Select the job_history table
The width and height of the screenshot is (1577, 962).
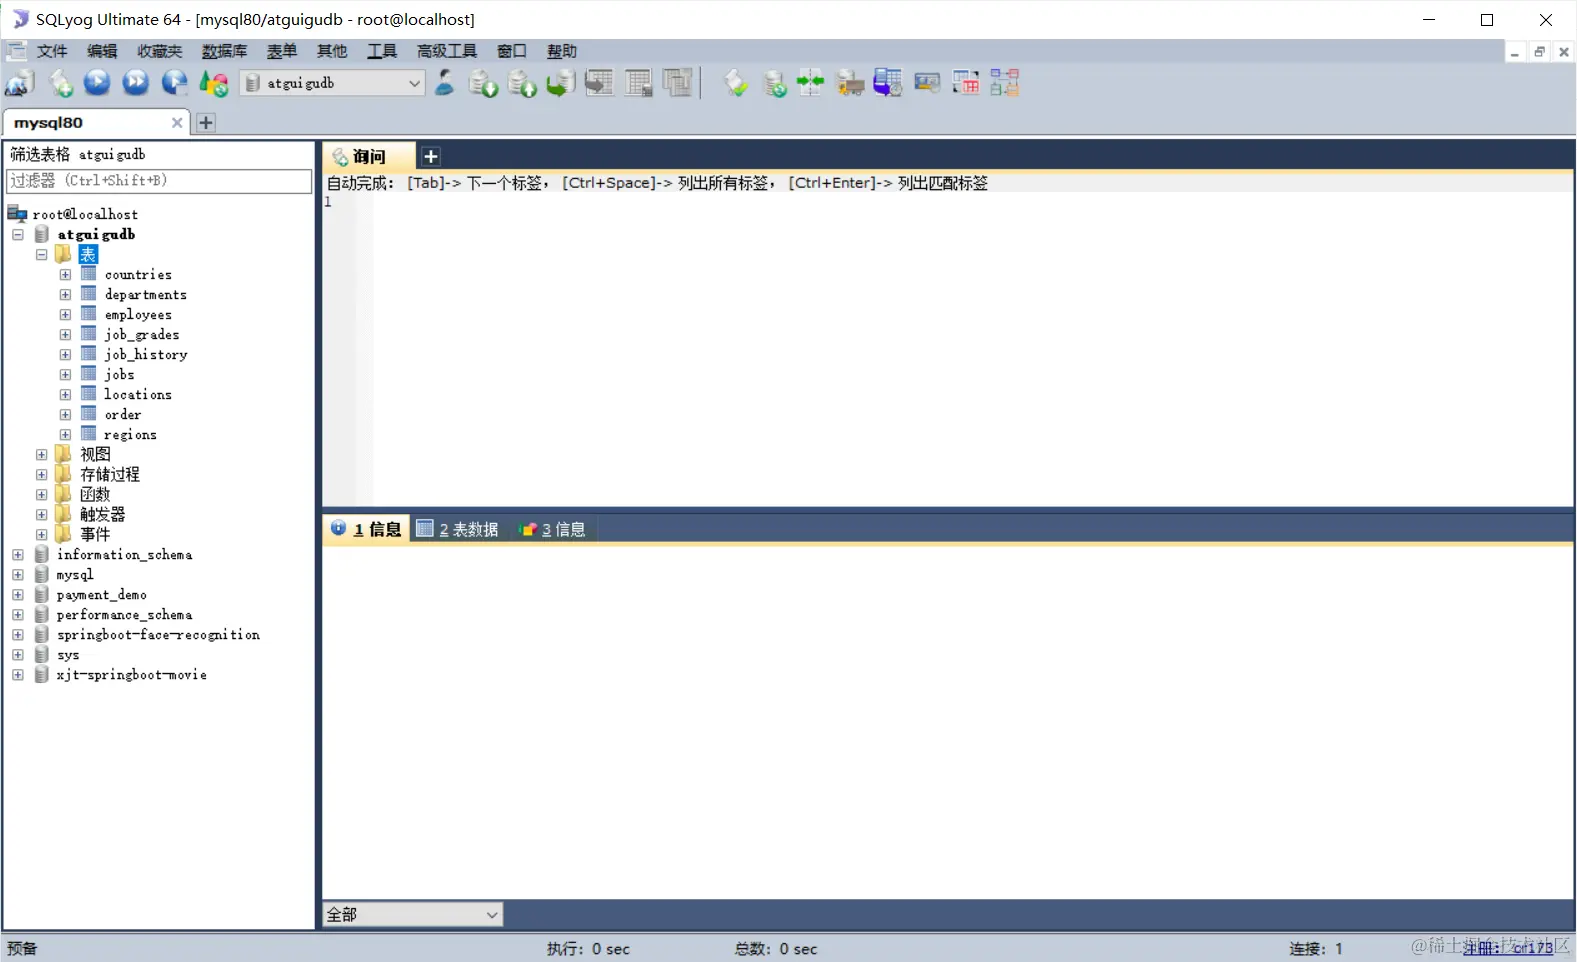(146, 354)
